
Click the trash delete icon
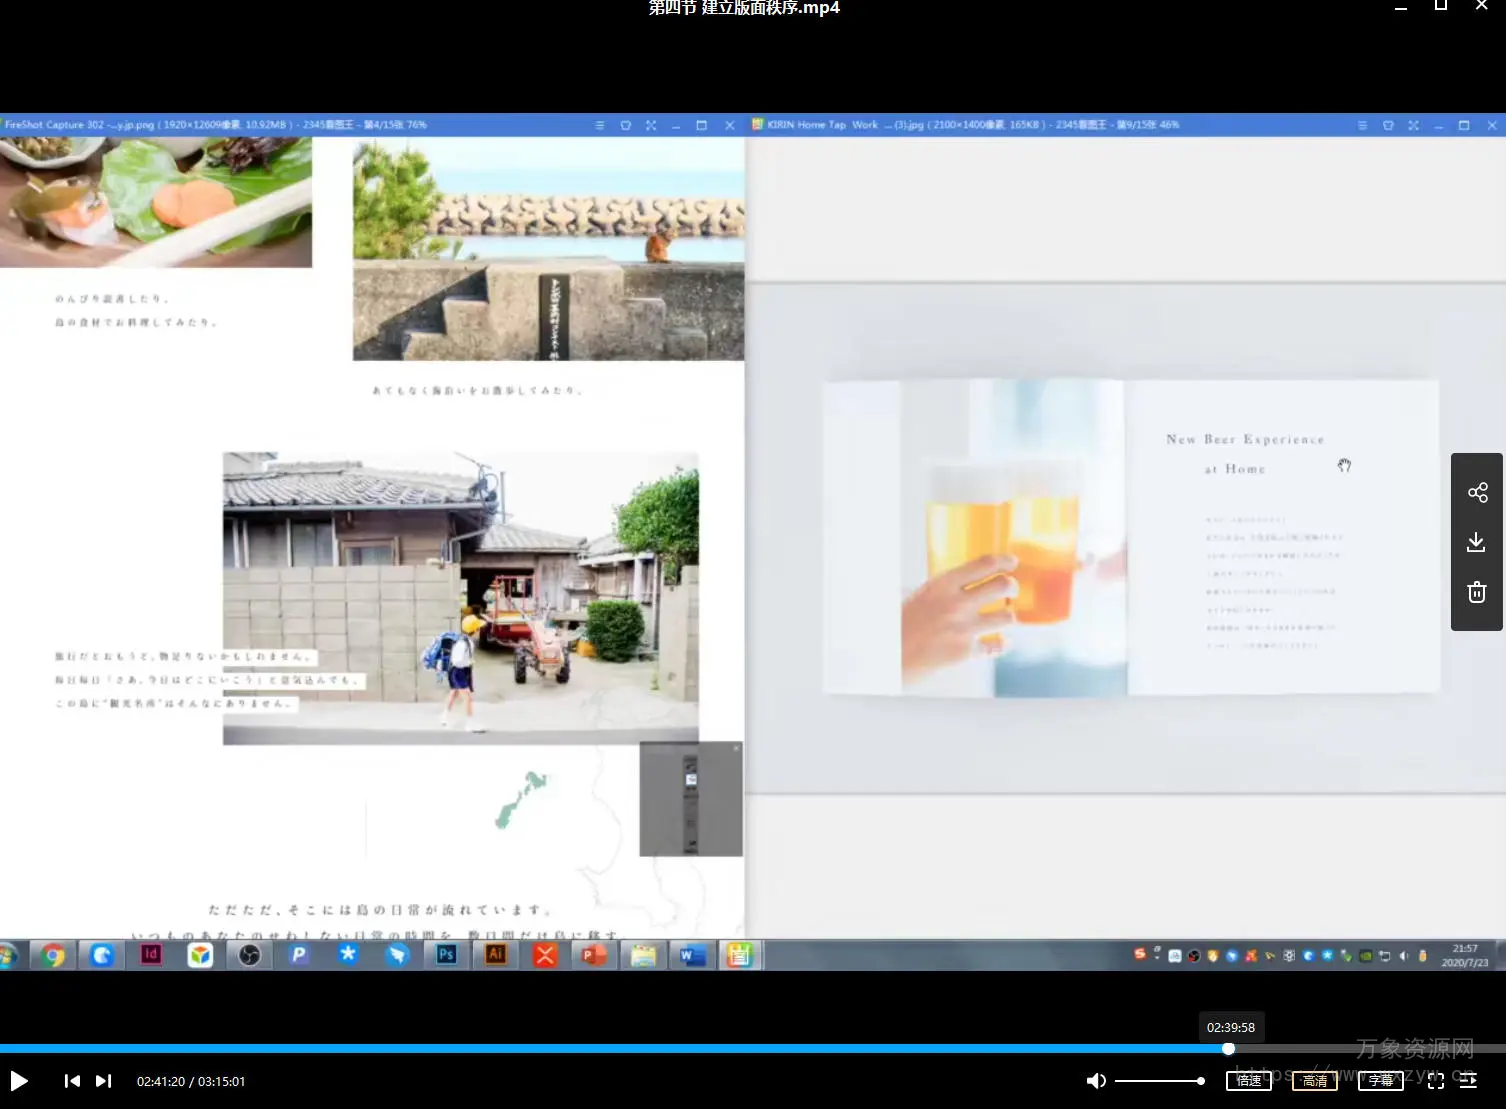click(x=1476, y=592)
